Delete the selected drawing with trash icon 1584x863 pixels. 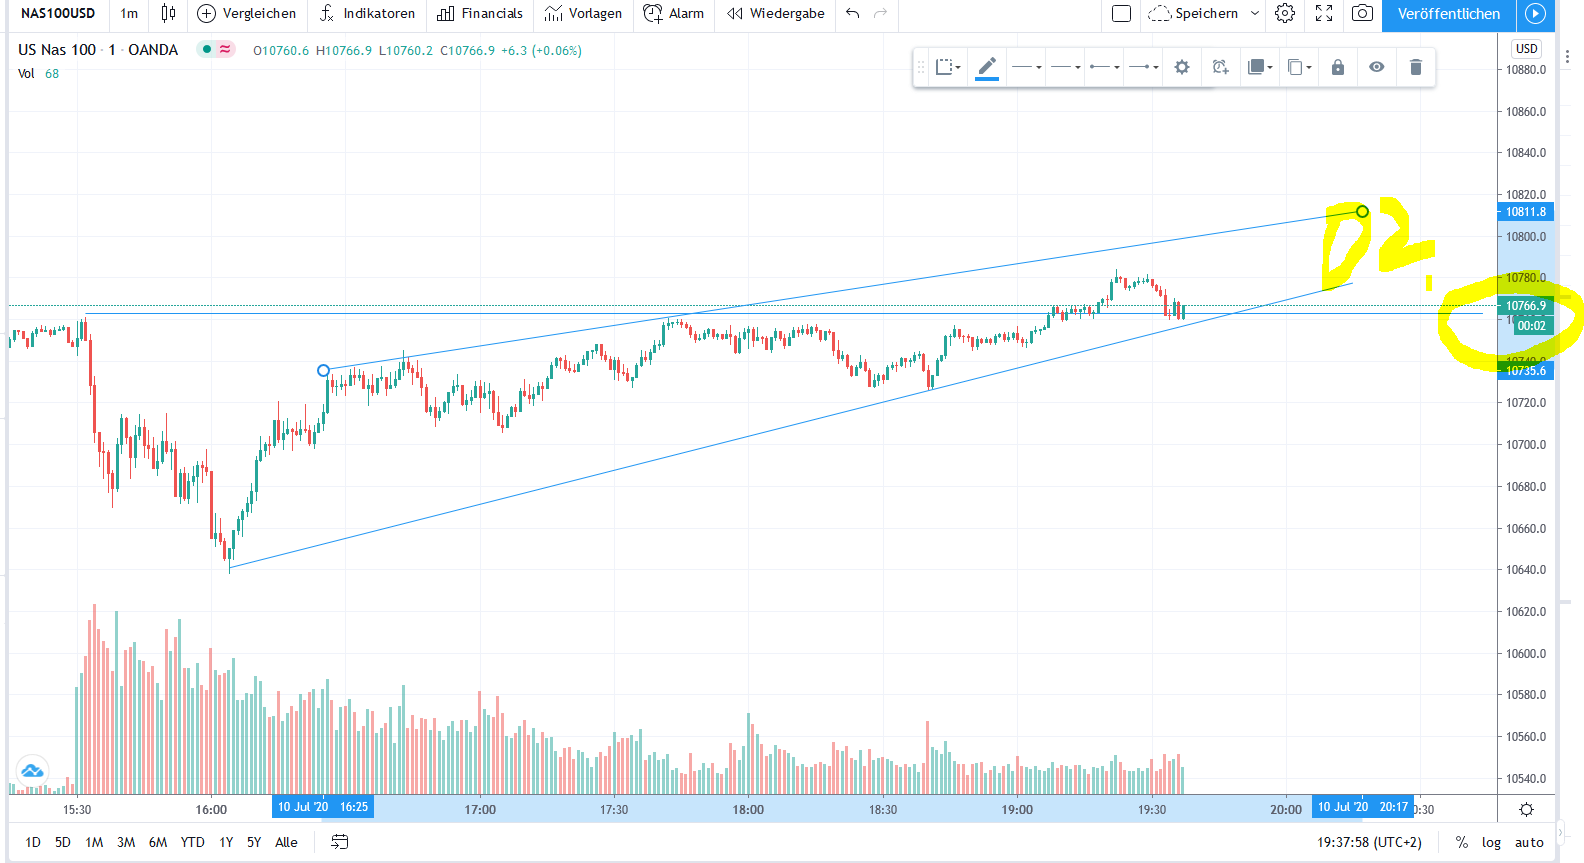pos(1415,67)
